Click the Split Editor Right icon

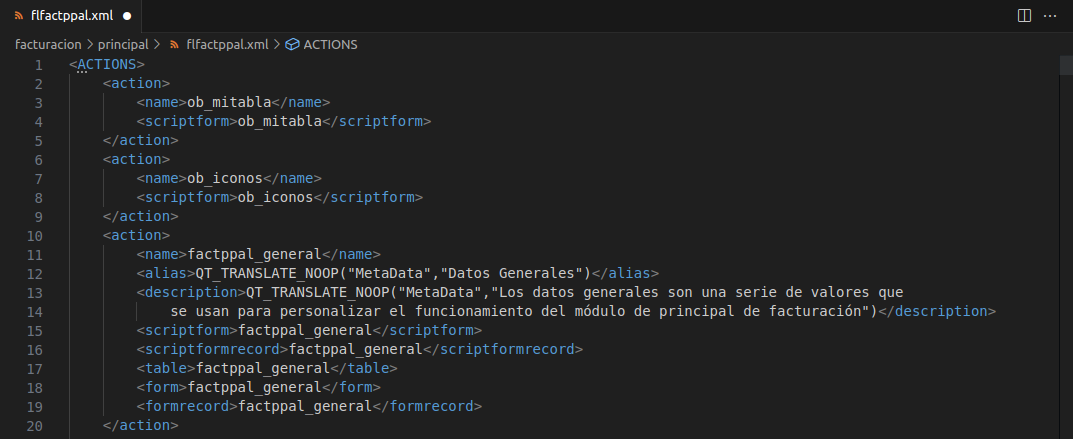(x=1024, y=16)
